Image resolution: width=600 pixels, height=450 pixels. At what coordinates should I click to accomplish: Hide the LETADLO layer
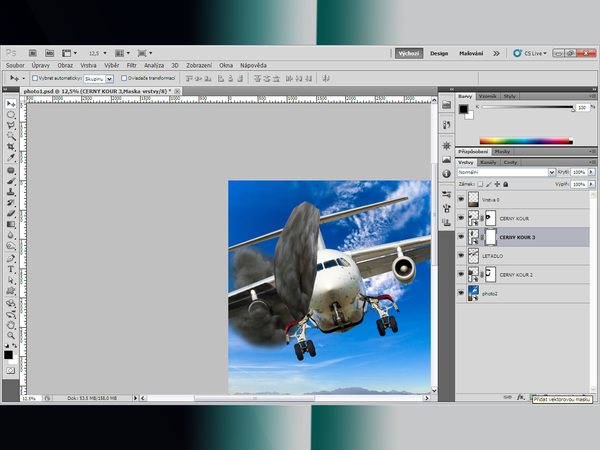coord(461,255)
